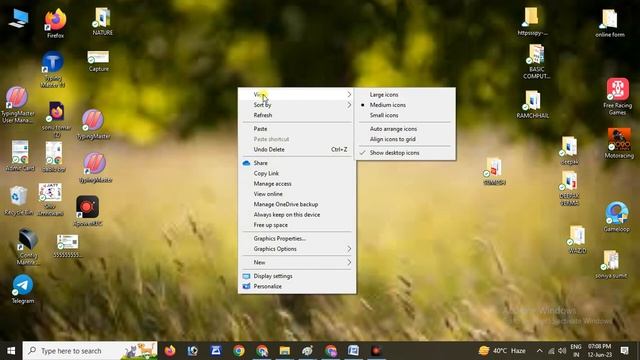Choose Copy Link in the context menu

tap(297, 173)
